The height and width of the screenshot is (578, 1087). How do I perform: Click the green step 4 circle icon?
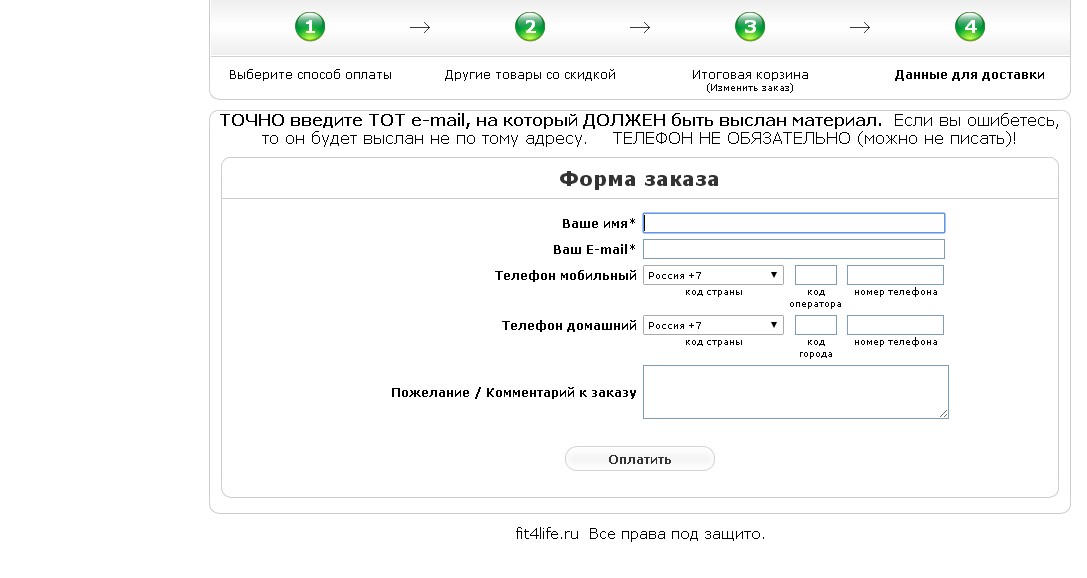point(970,27)
